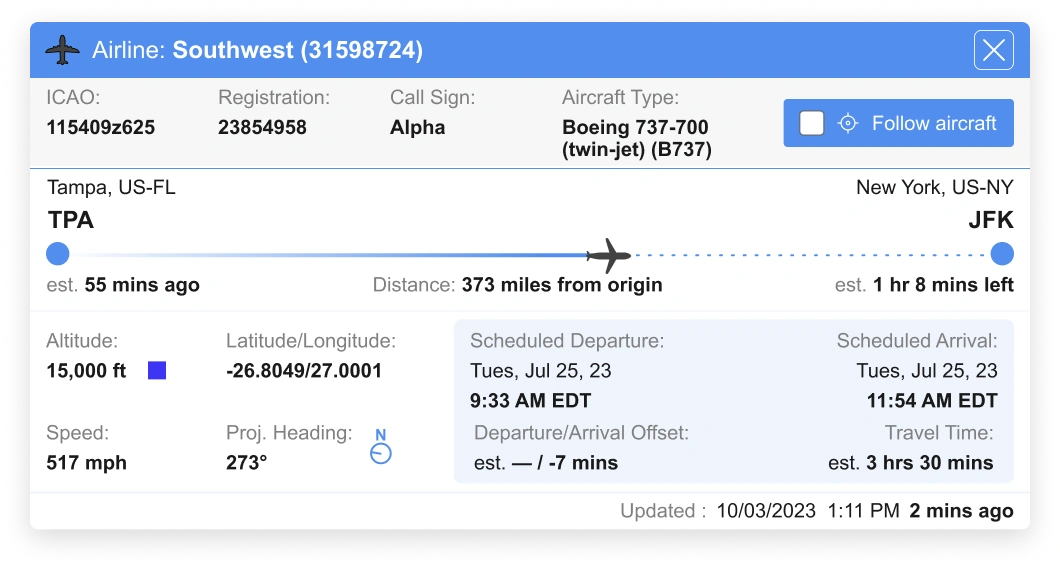Click the registration number 23854958

[262, 128]
